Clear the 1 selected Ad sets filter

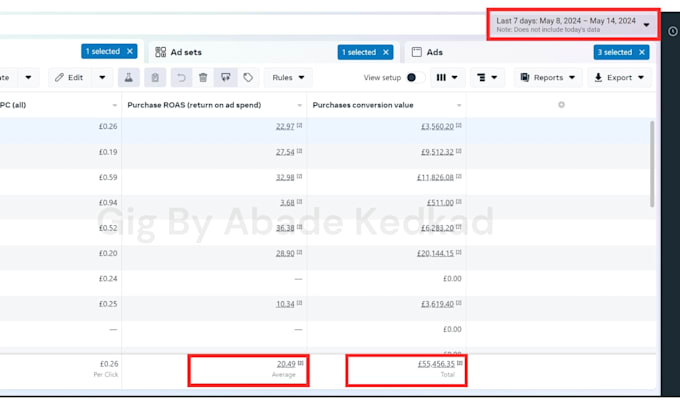click(386, 52)
